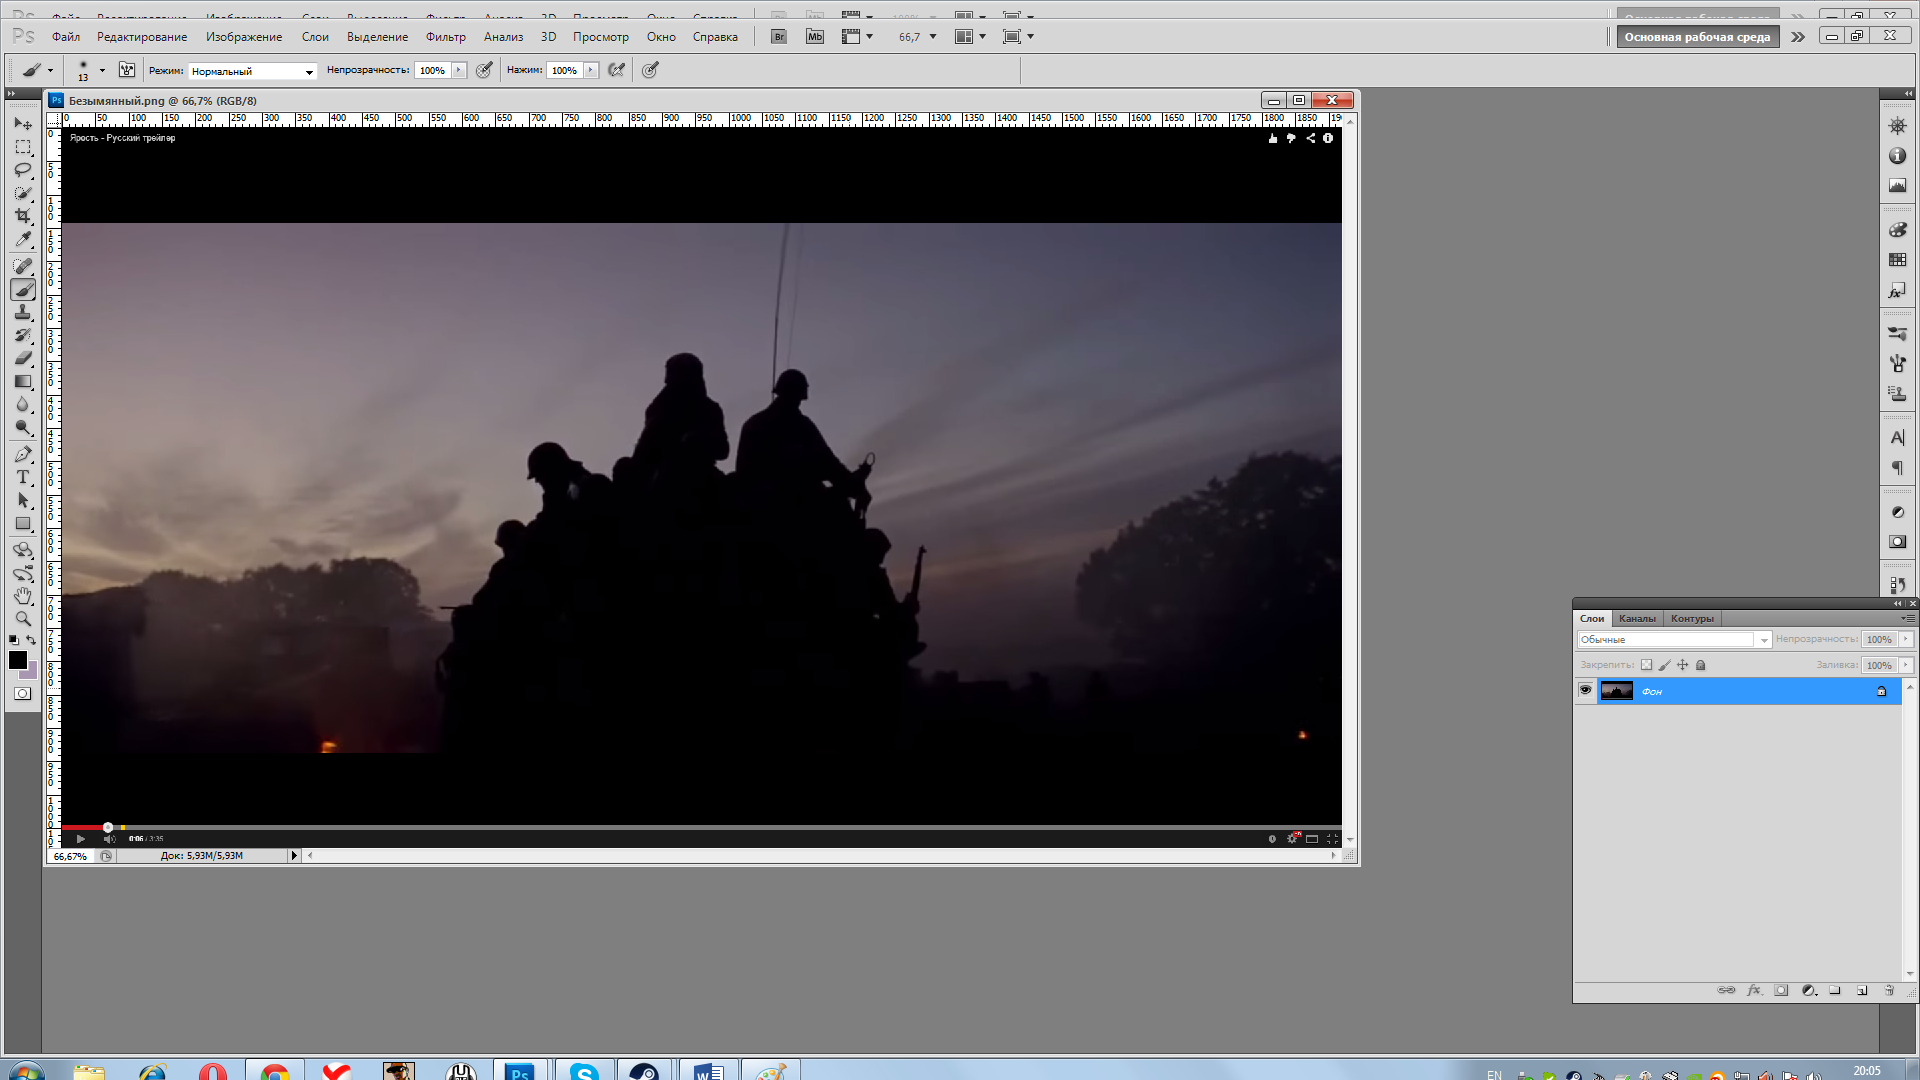This screenshot has height=1080, width=1920.
Task: Toggle airbrush mode in options bar
Action: 617,70
